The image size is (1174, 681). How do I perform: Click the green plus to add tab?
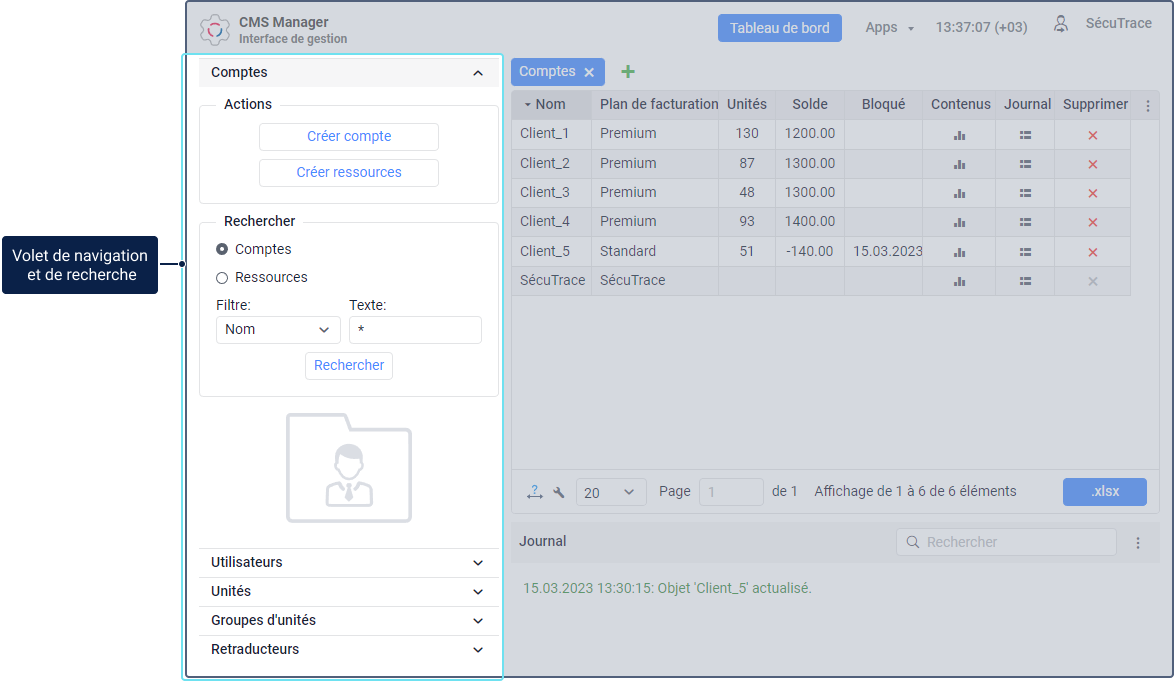[x=628, y=72]
